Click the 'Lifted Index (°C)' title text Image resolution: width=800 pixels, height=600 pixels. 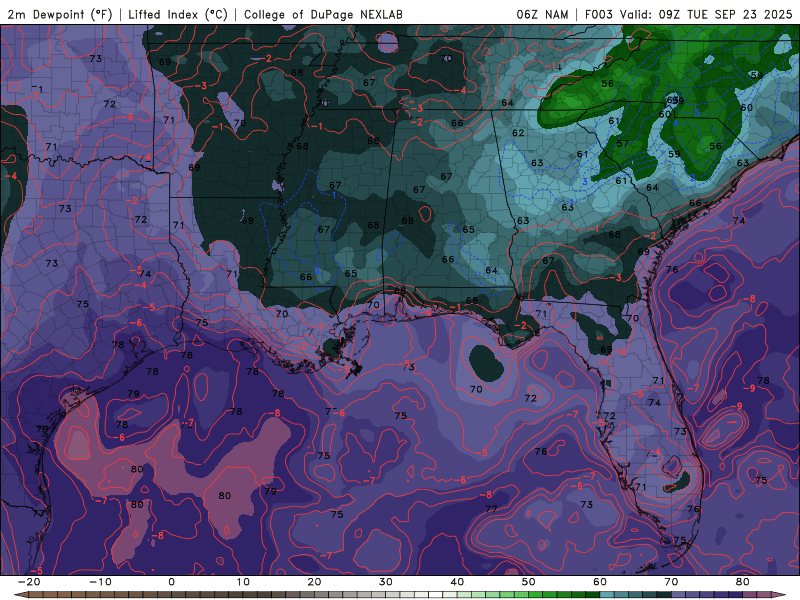click(178, 14)
